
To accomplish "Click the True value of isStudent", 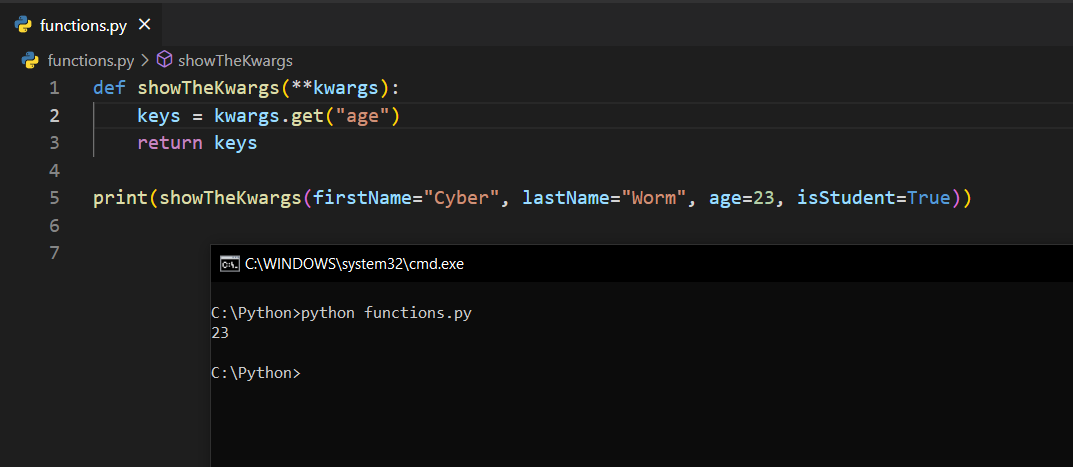I will tap(929, 198).
